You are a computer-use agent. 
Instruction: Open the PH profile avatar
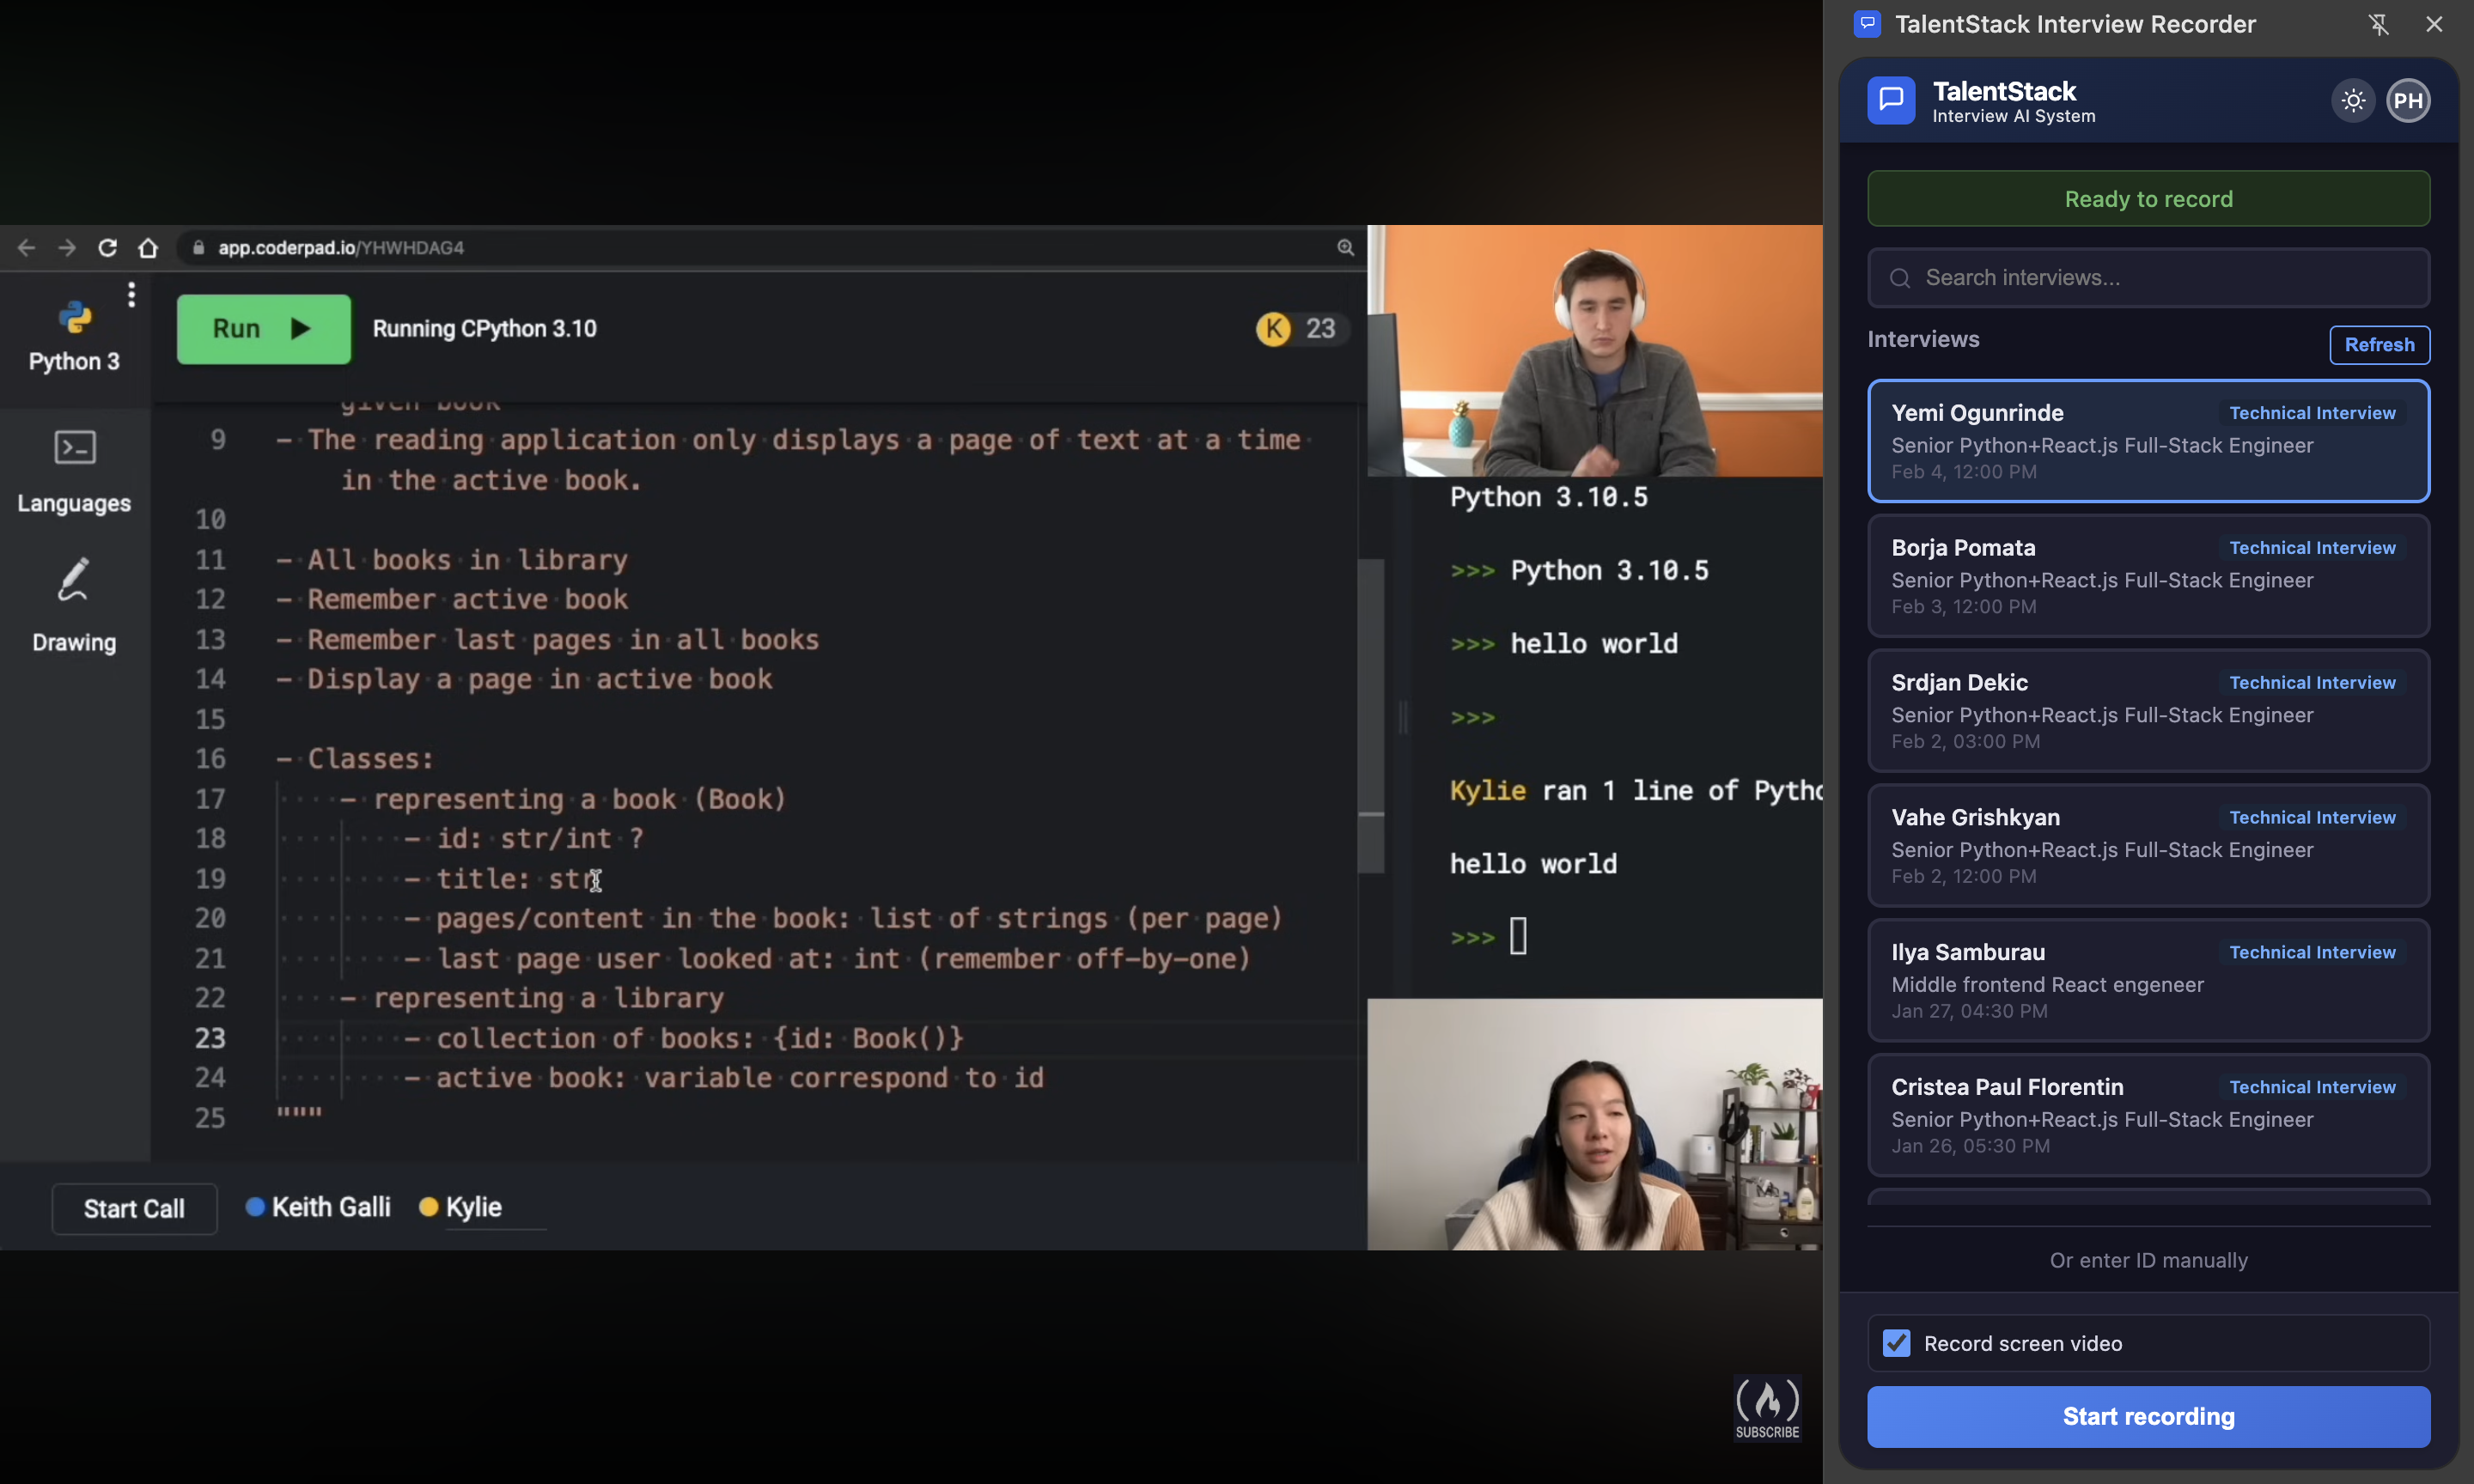coord(2407,100)
